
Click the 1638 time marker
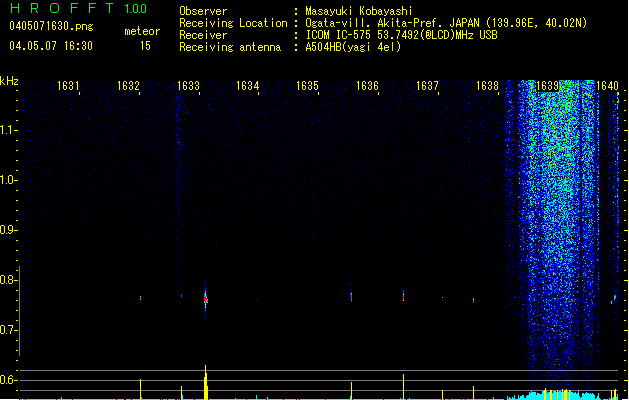(x=487, y=86)
